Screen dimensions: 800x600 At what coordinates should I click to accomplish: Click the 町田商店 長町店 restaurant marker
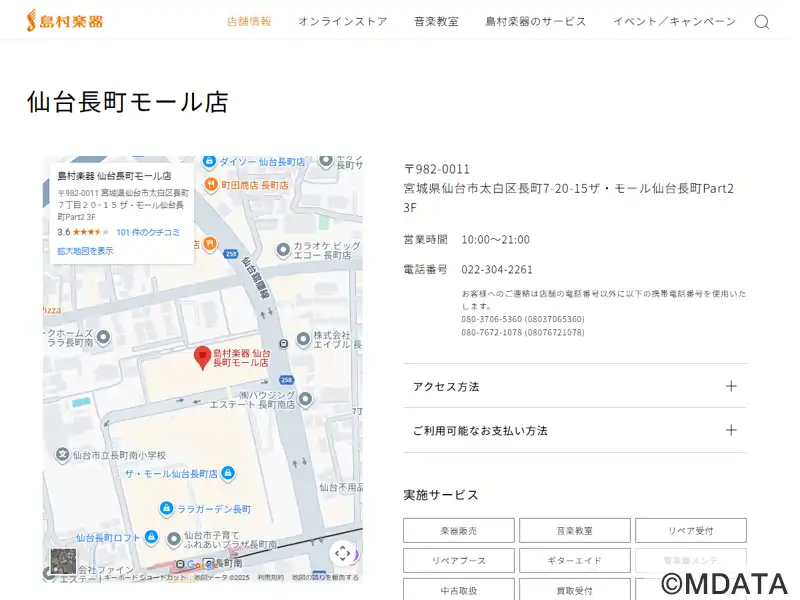(x=211, y=184)
